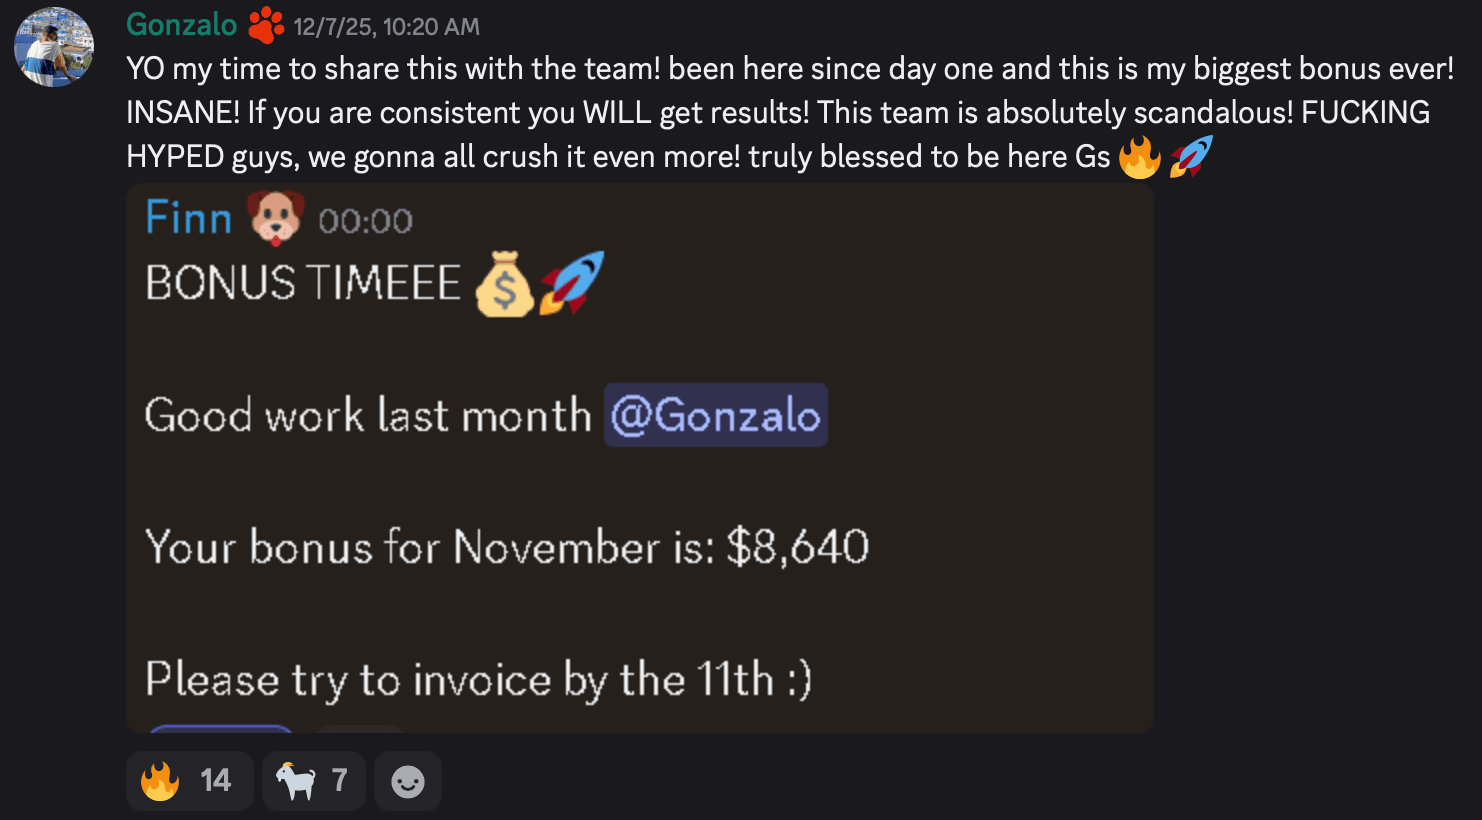Toggle the fire reaction with 14 votes
1482x820 pixels.
pos(189,781)
